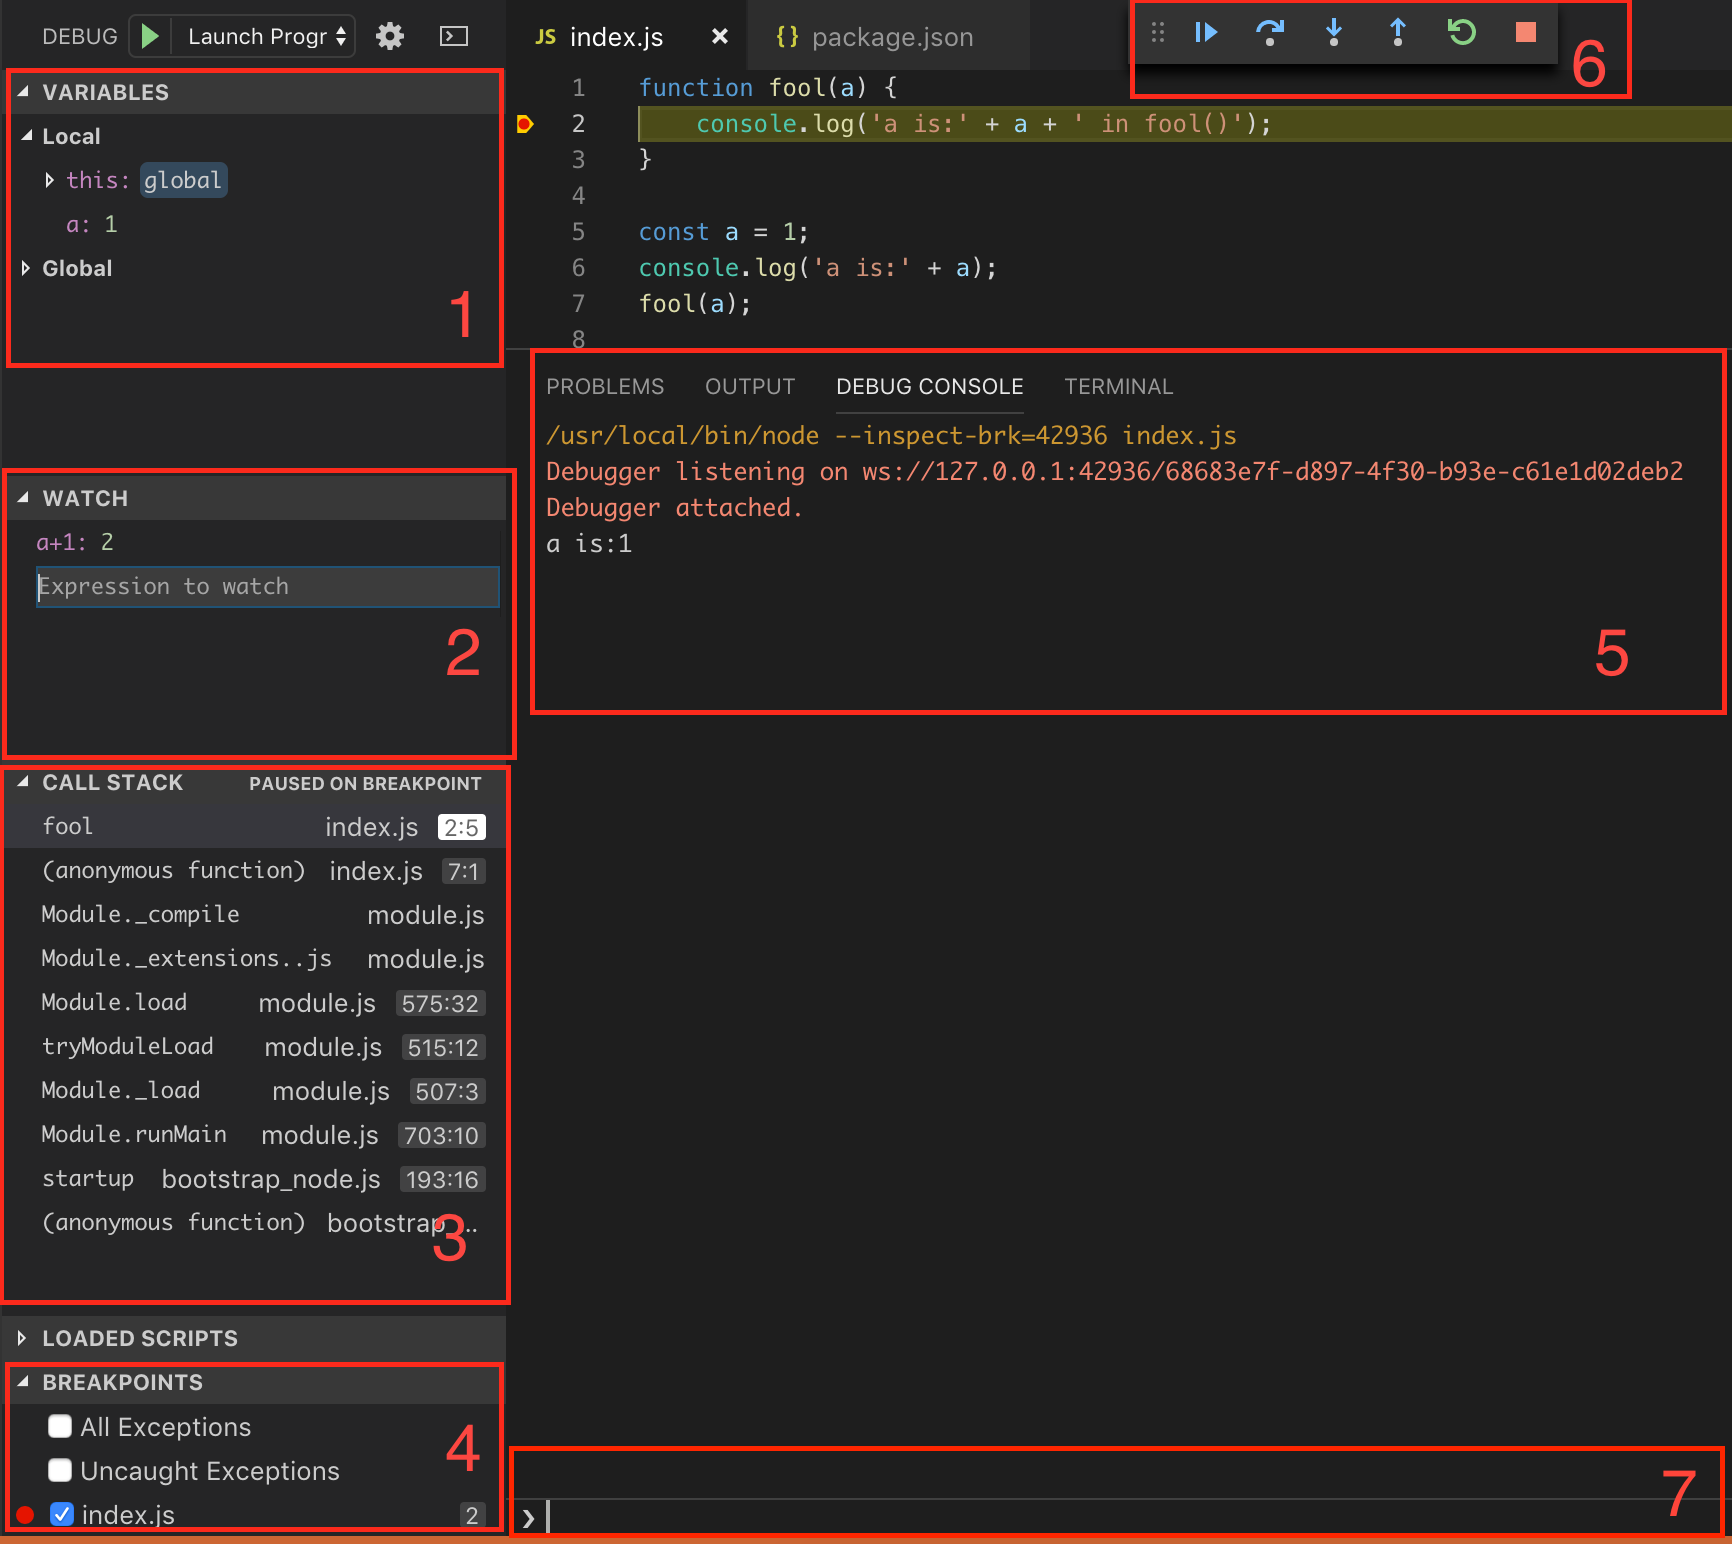Open the debug console icon in header
Viewport: 1732px width, 1544px height.
point(454,37)
